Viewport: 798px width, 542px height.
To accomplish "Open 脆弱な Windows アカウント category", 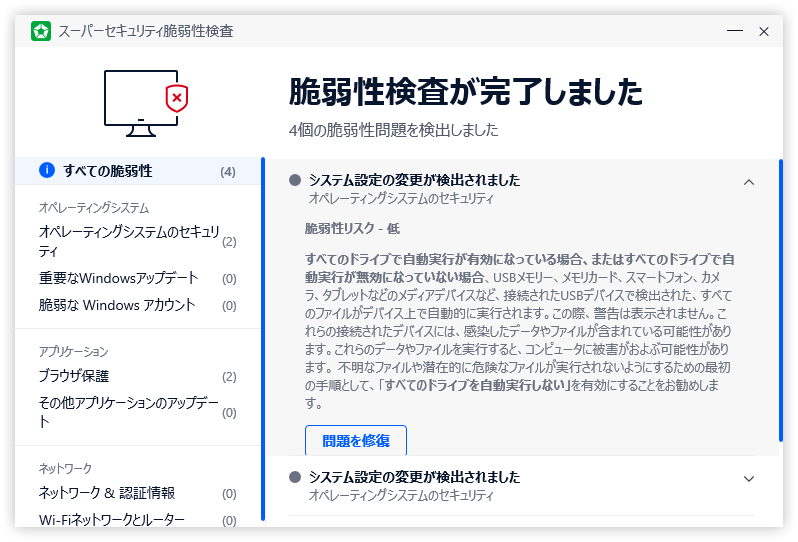I will [138, 305].
